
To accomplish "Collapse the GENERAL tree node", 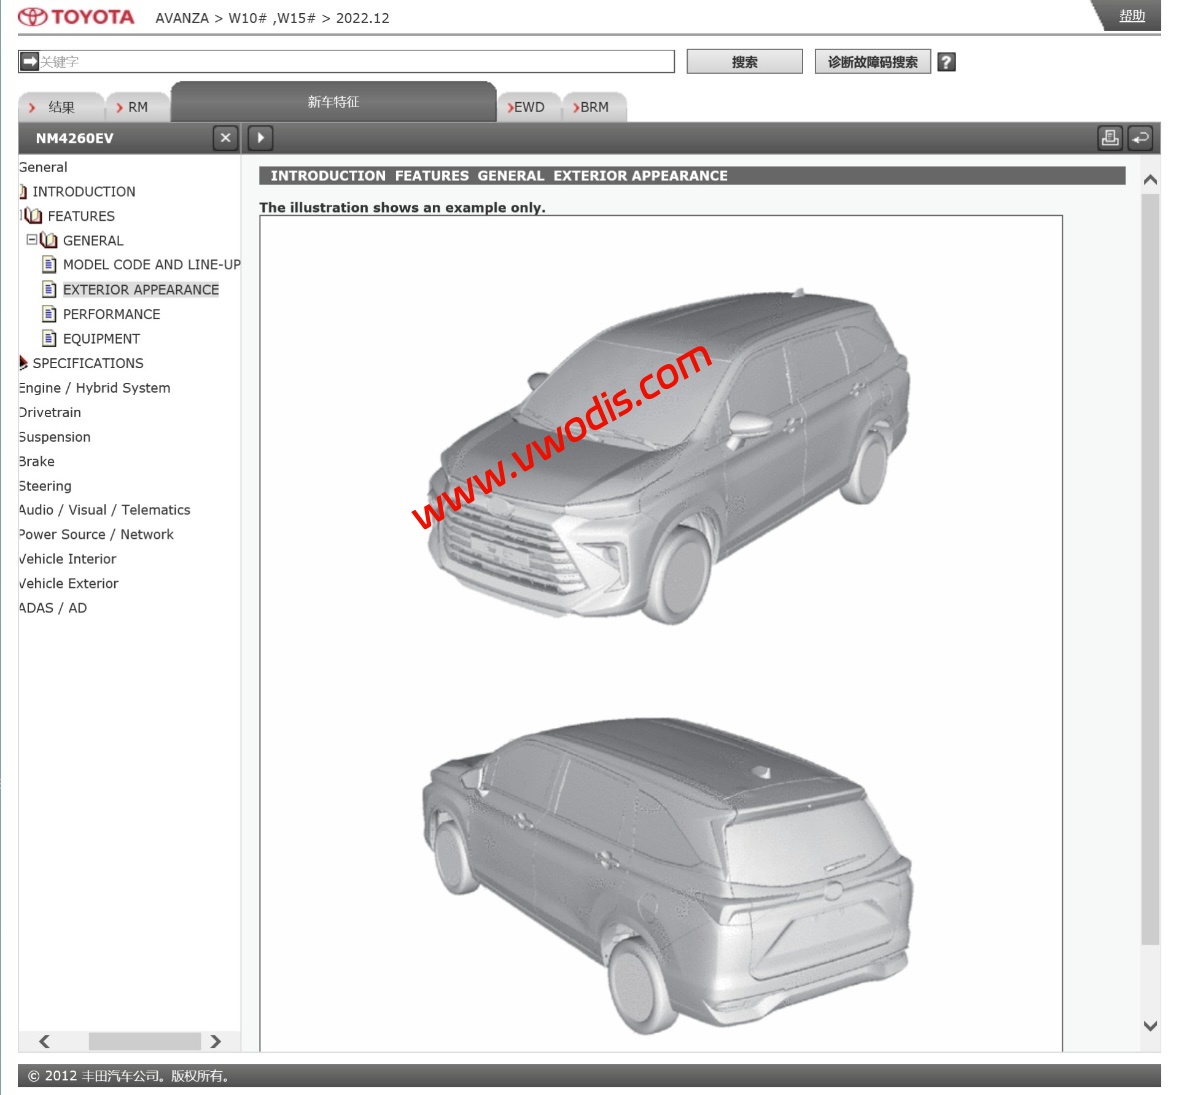I will [30, 240].
